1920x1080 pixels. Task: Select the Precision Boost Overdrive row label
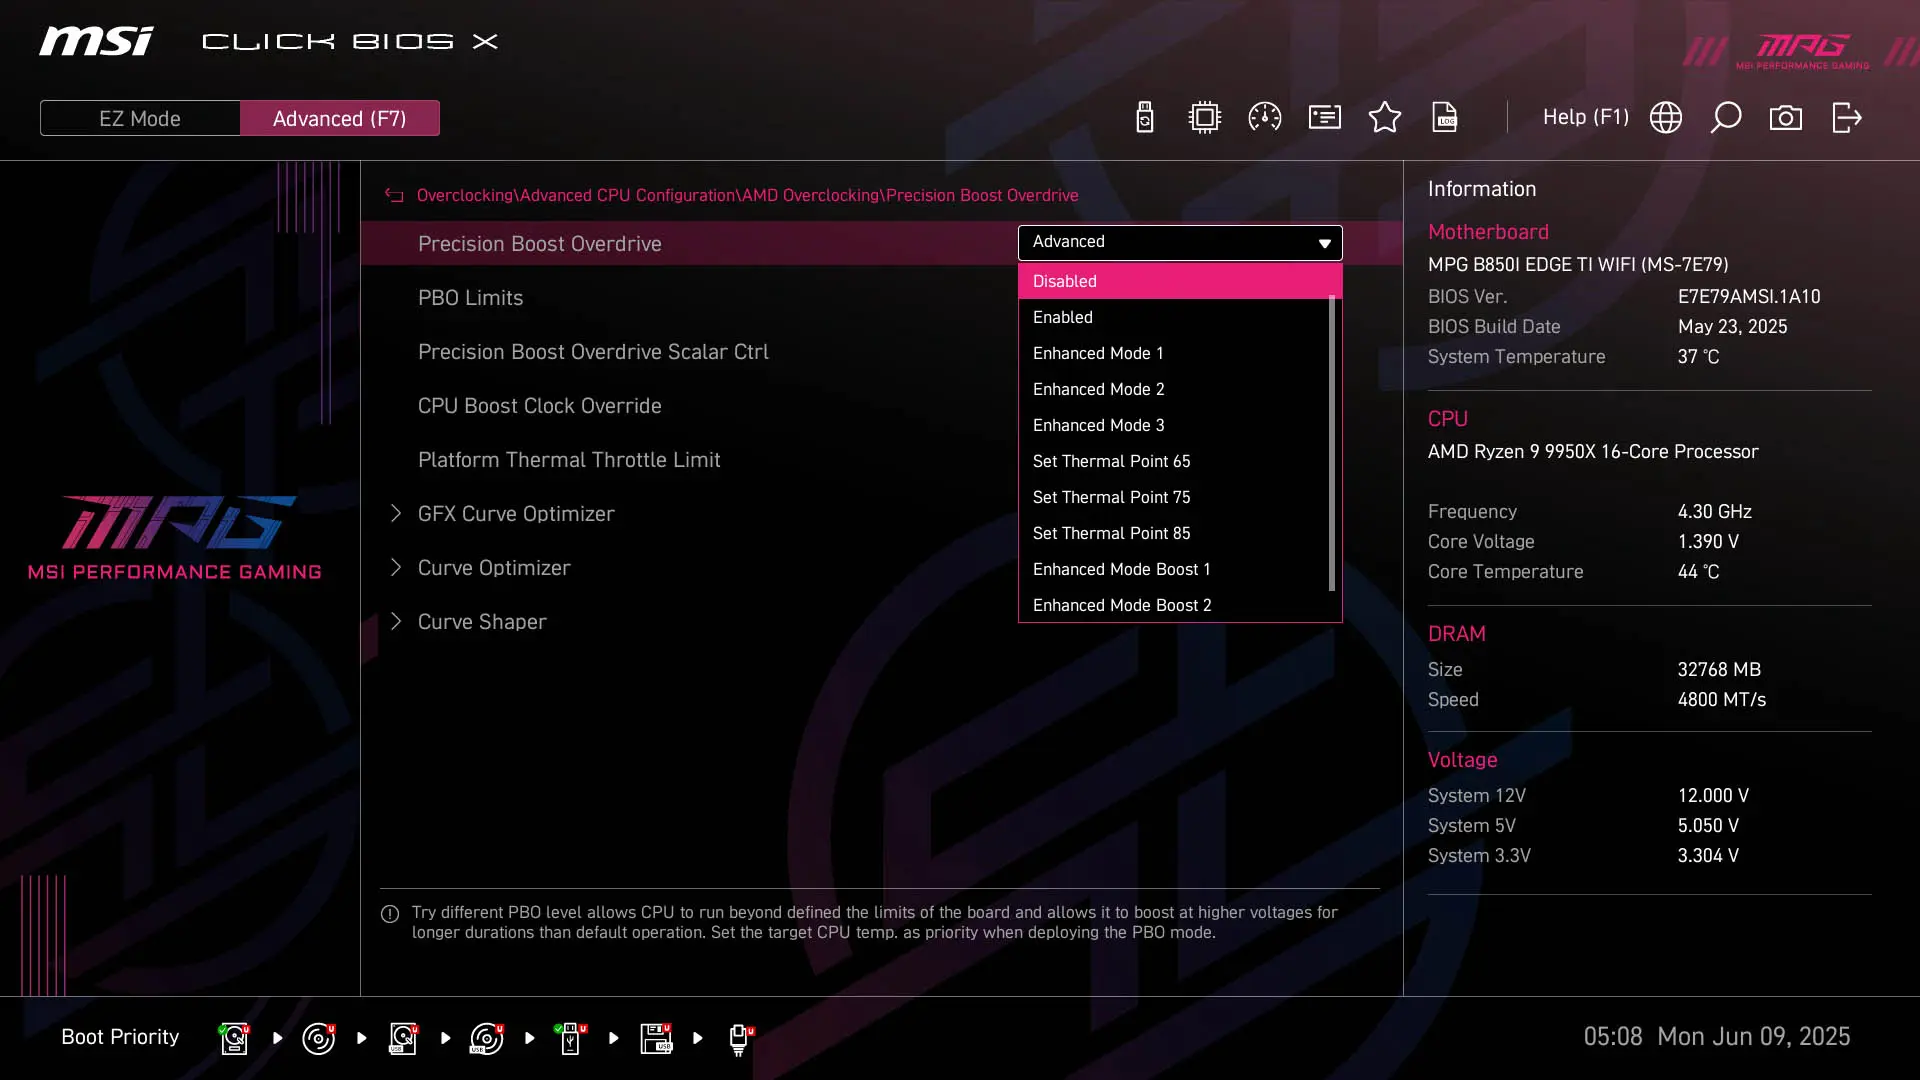tap(540, 244)
